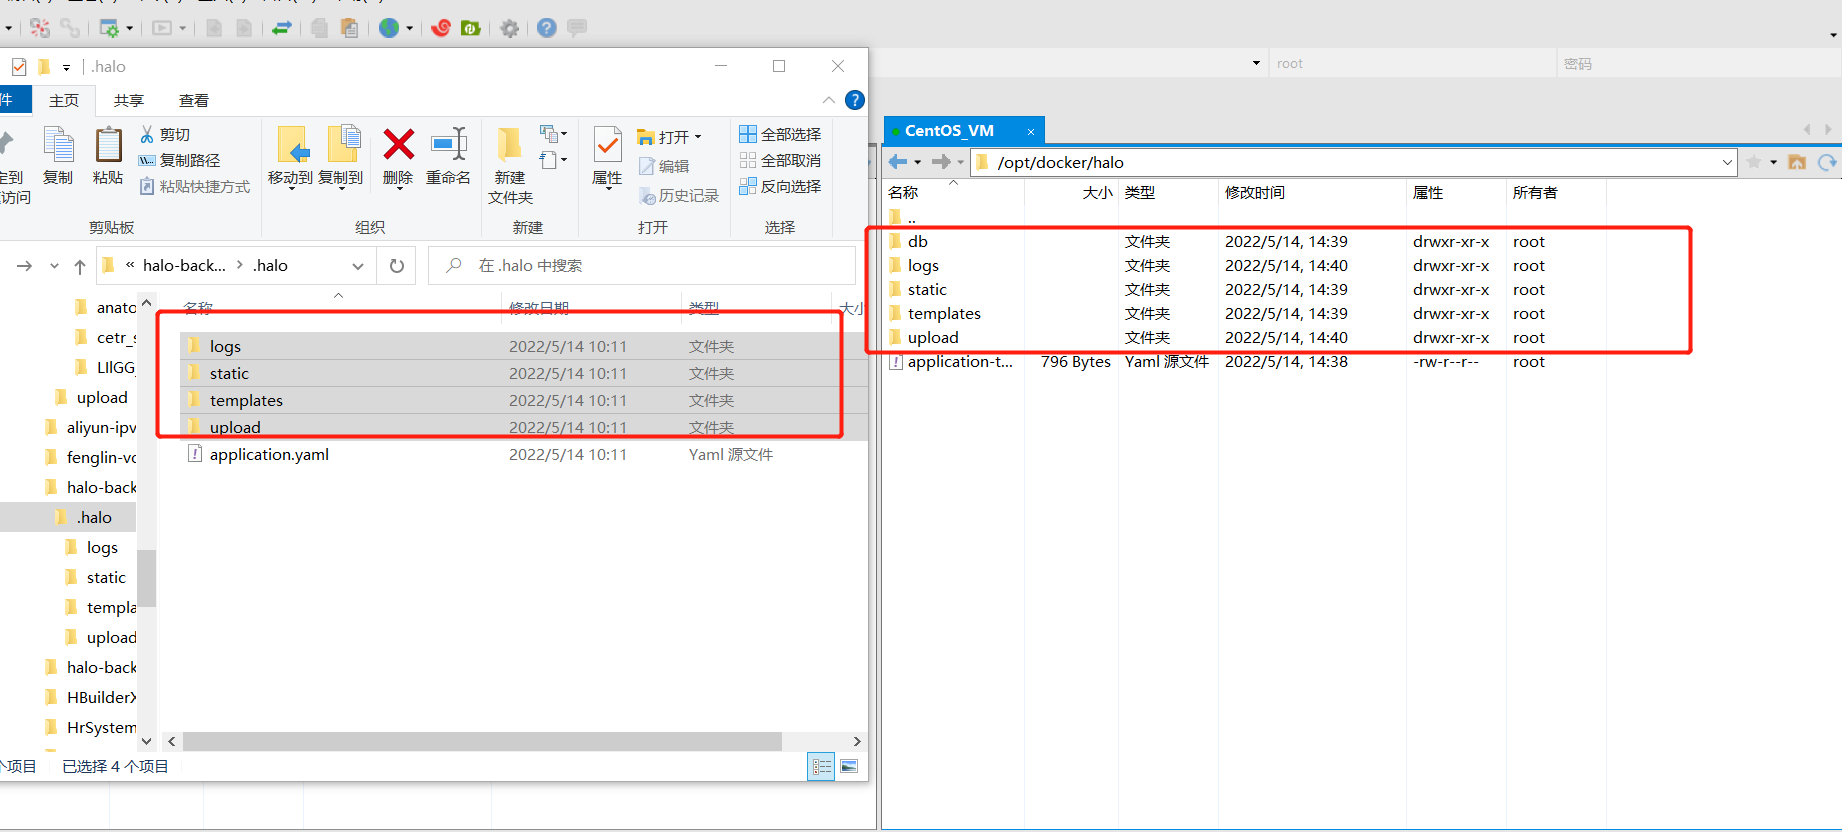Switch to the View (查看) ribbon tab
The width and height of the screenshot is (1842, 832).
click(x=193, y=100)
